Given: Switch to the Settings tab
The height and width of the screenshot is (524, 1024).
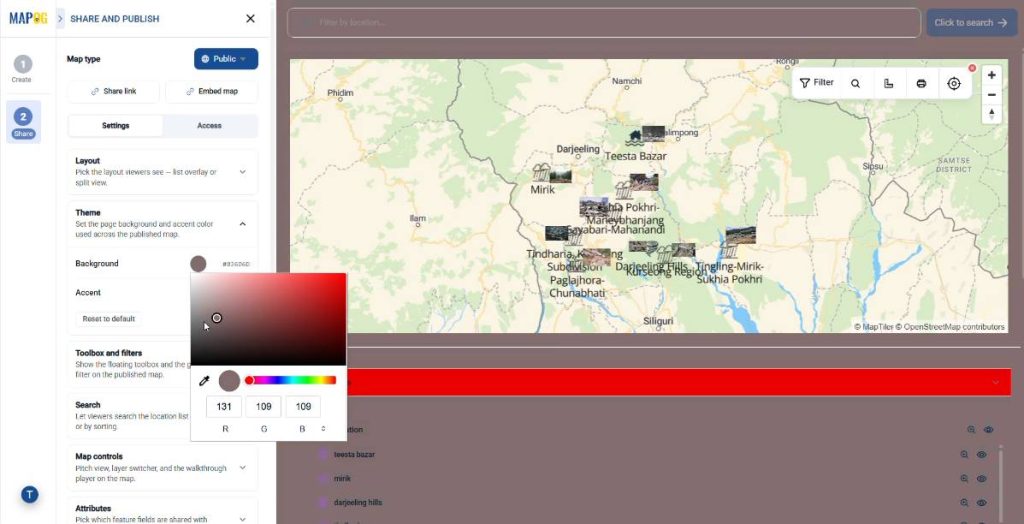Looking at the screenshot, I should point(116,125).
